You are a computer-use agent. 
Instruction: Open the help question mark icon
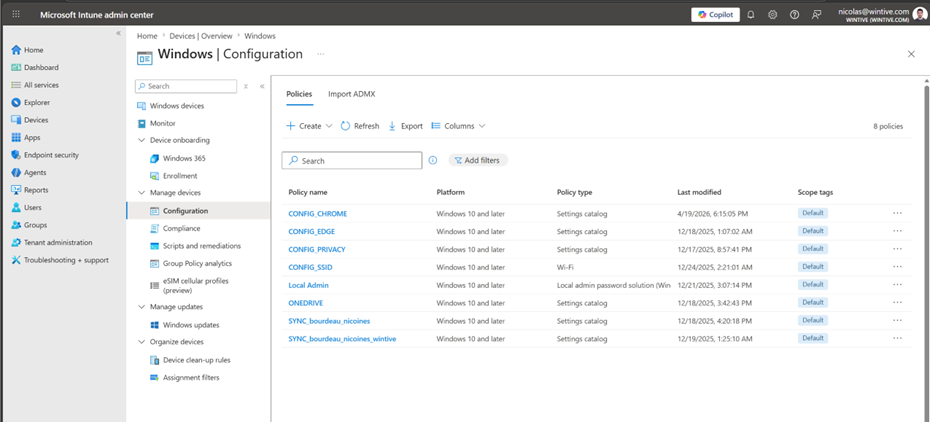(x=794, y=15)
